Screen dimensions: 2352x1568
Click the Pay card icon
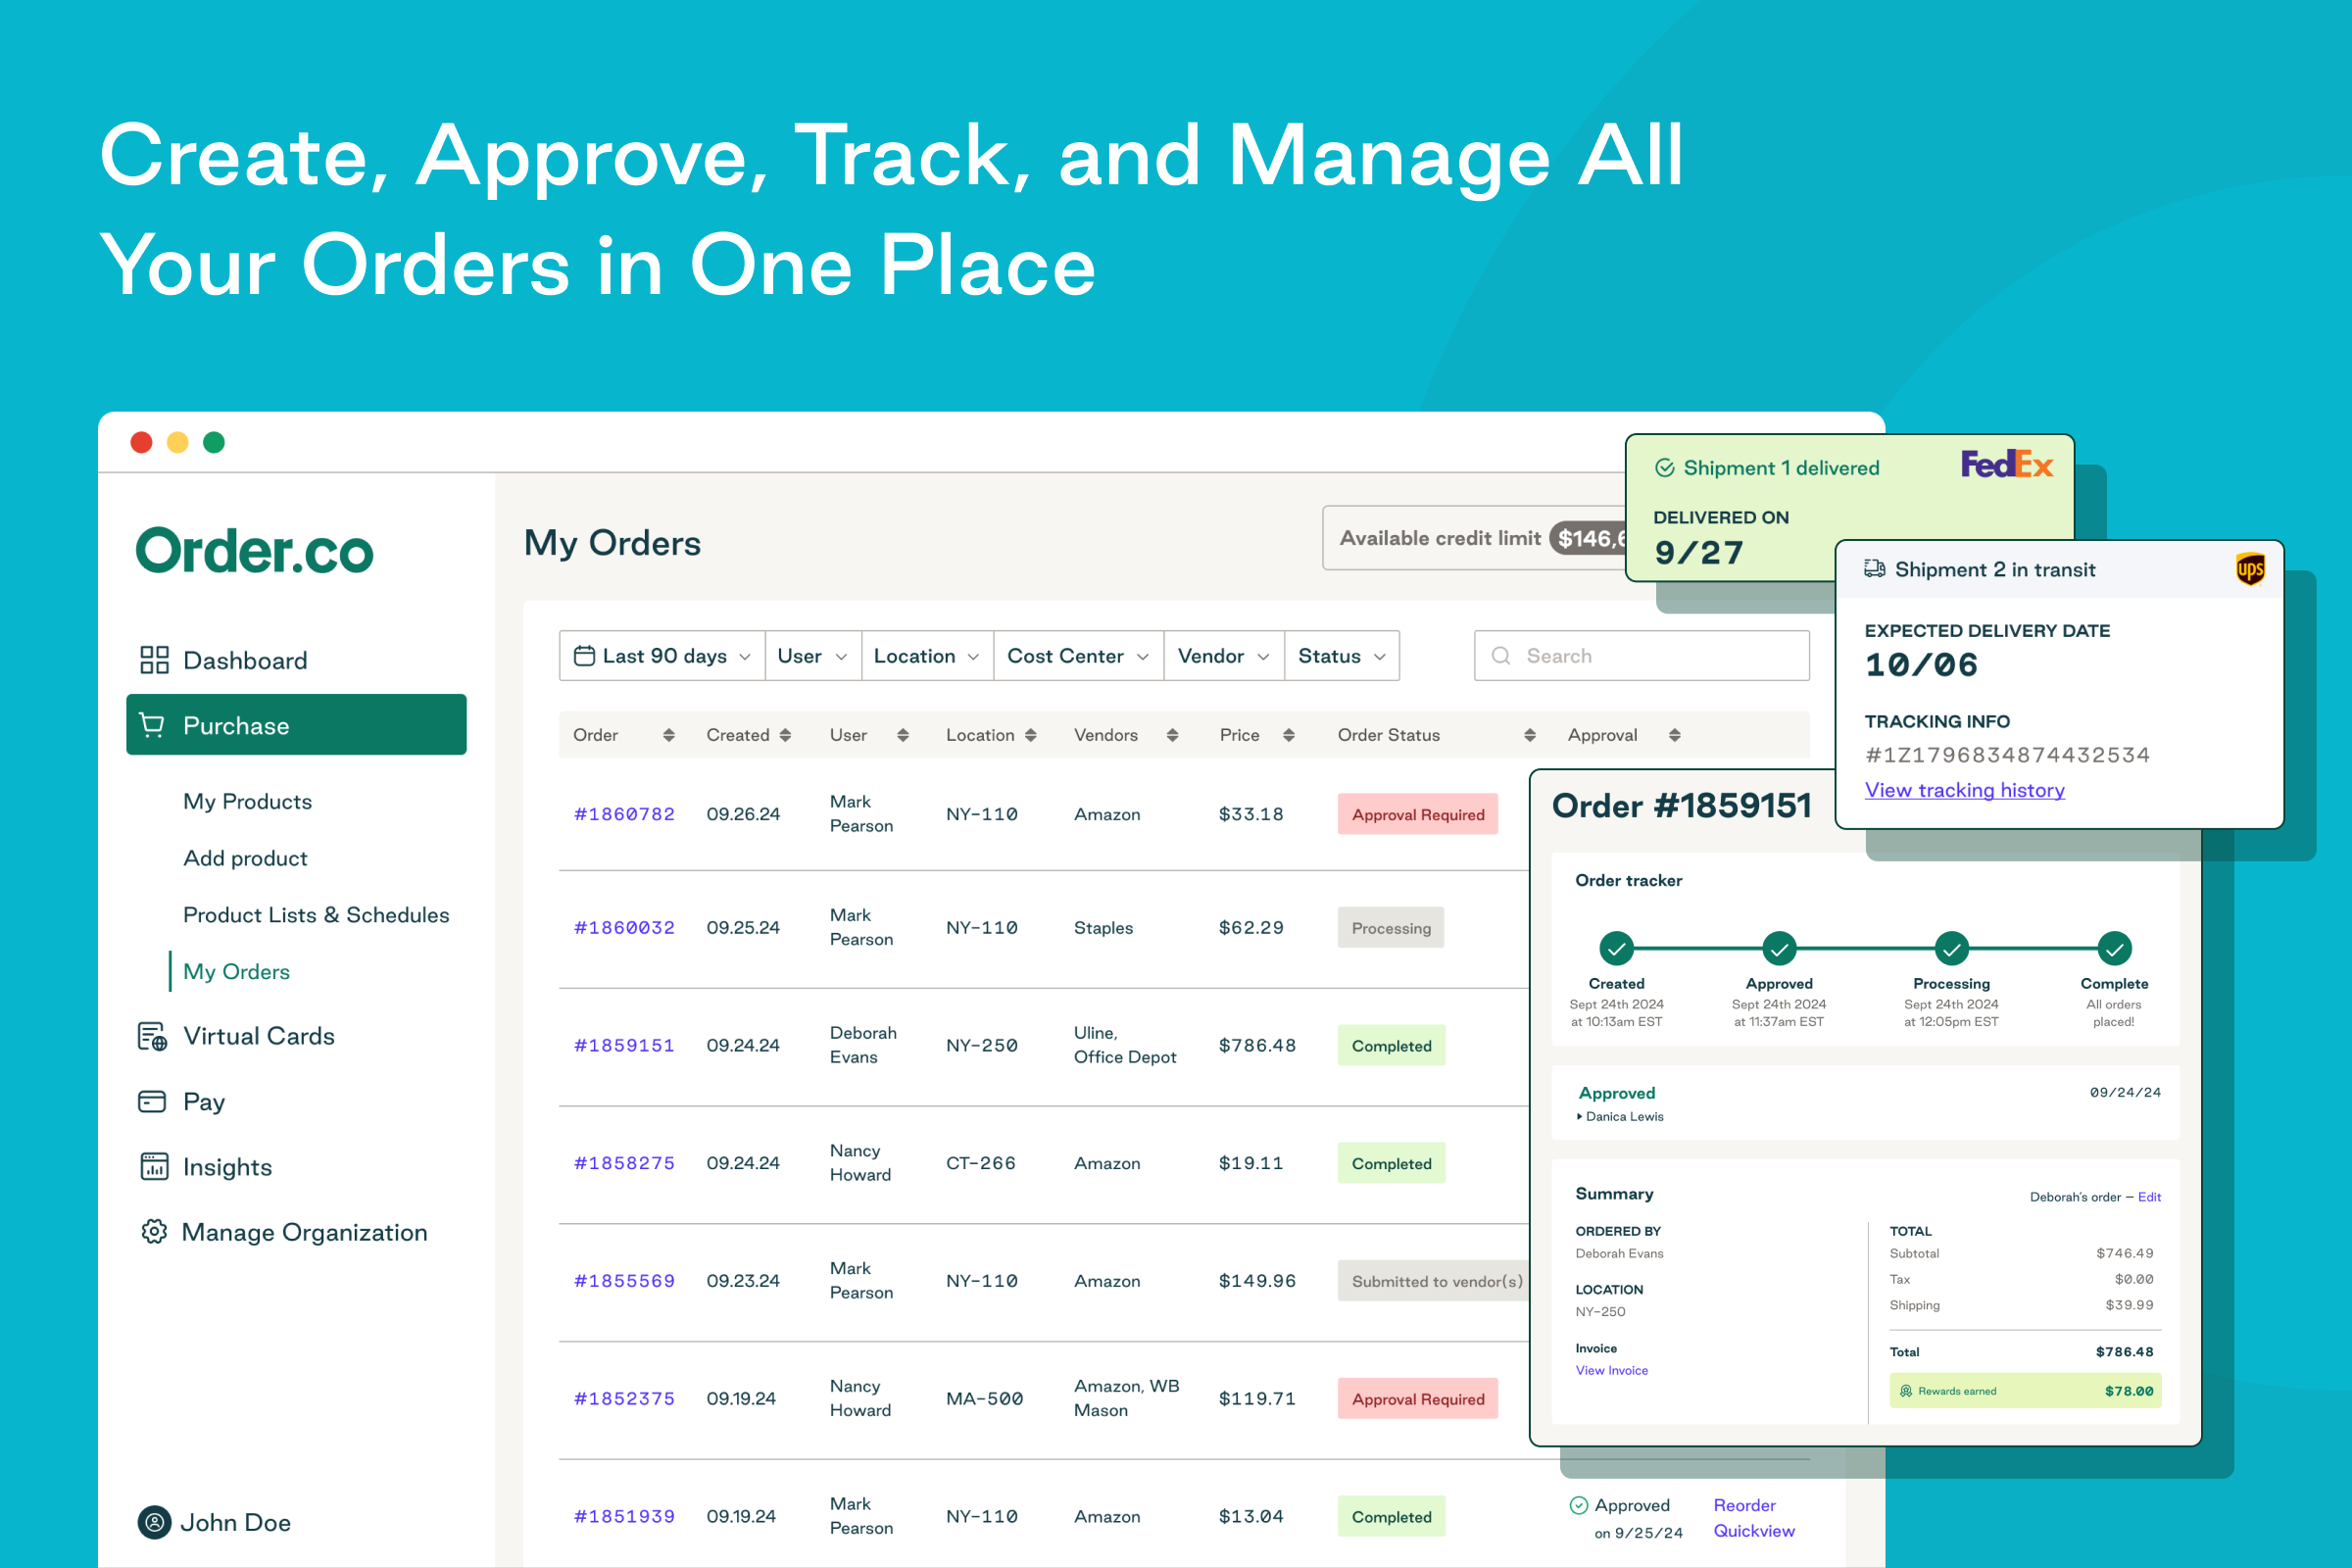coord(152,1101)
